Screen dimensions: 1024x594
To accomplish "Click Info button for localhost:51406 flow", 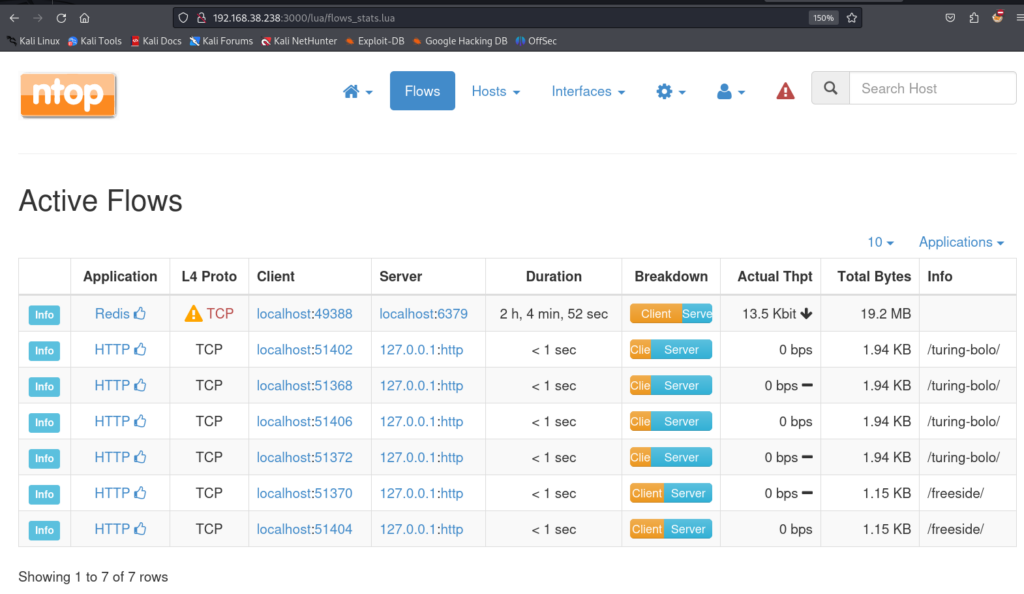I will point(44,422).
